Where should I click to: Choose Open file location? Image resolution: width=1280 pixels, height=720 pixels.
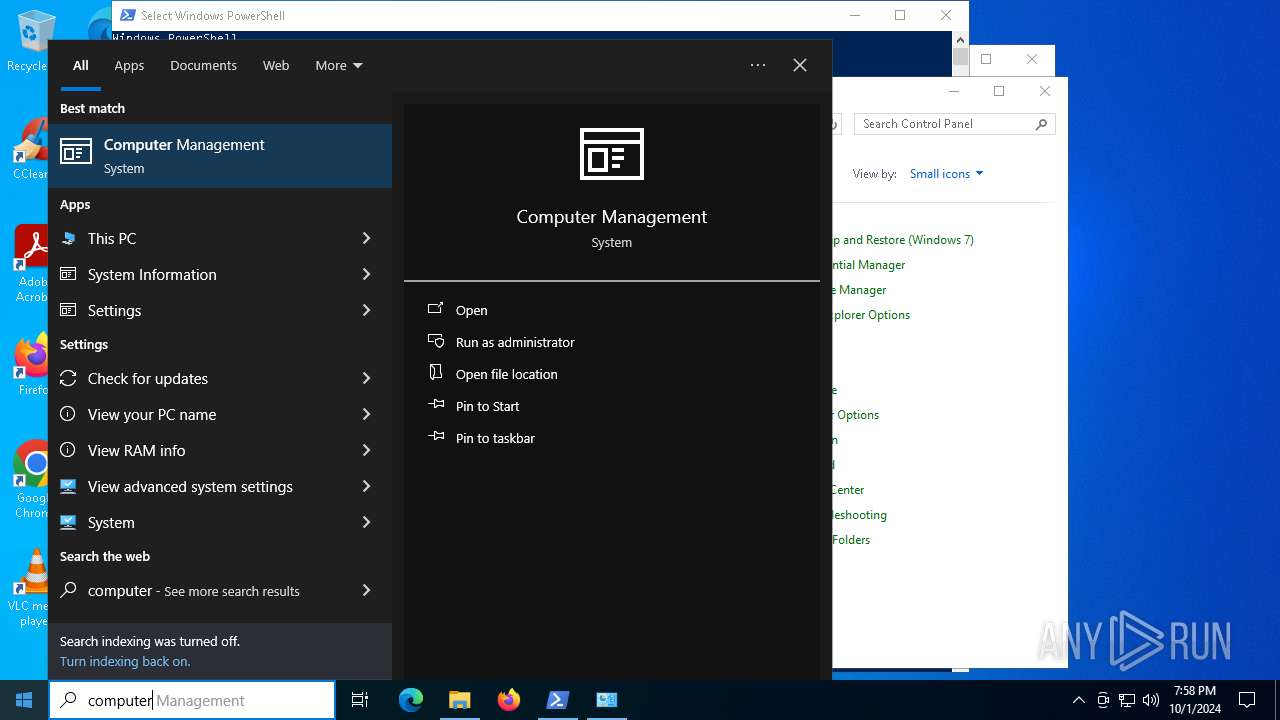pos(506,374)
